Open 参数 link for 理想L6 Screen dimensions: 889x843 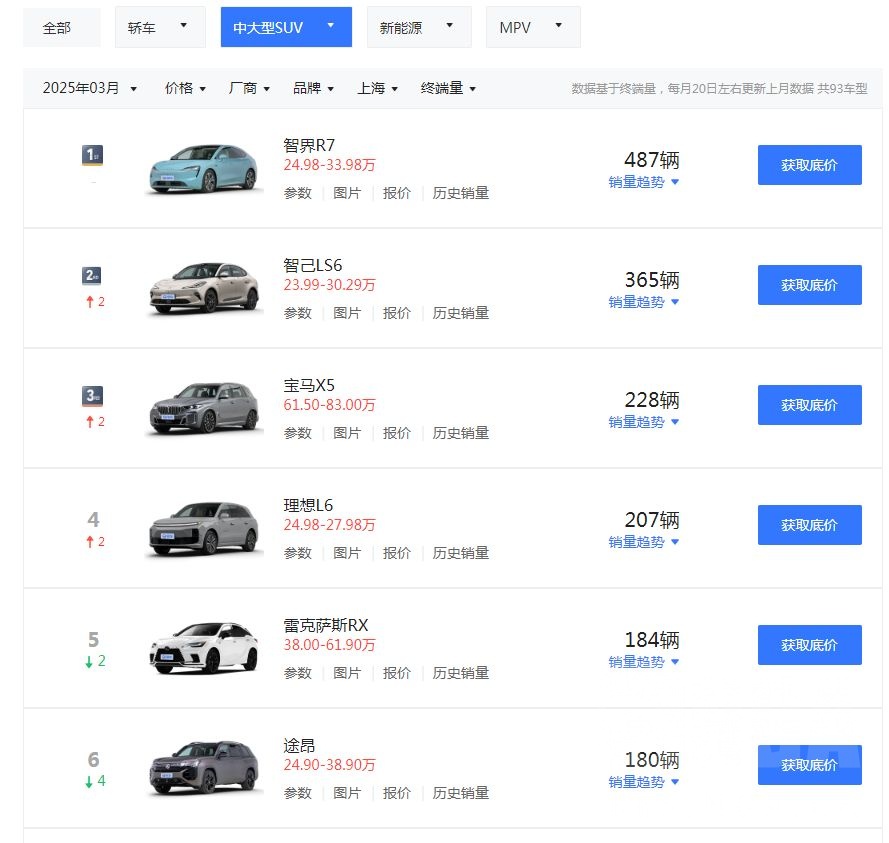297,553
